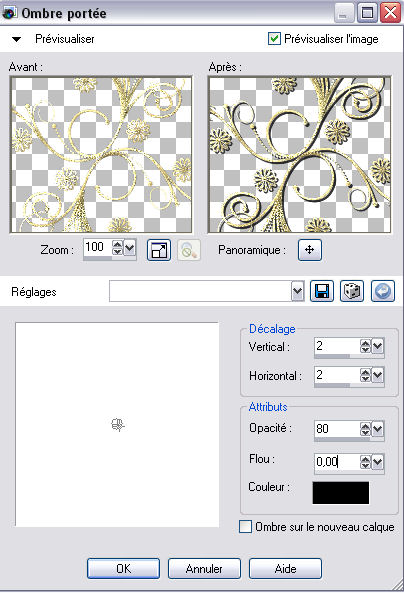
Task: Click OK to apply the drop shadow
Action: (x=123, y=568)
